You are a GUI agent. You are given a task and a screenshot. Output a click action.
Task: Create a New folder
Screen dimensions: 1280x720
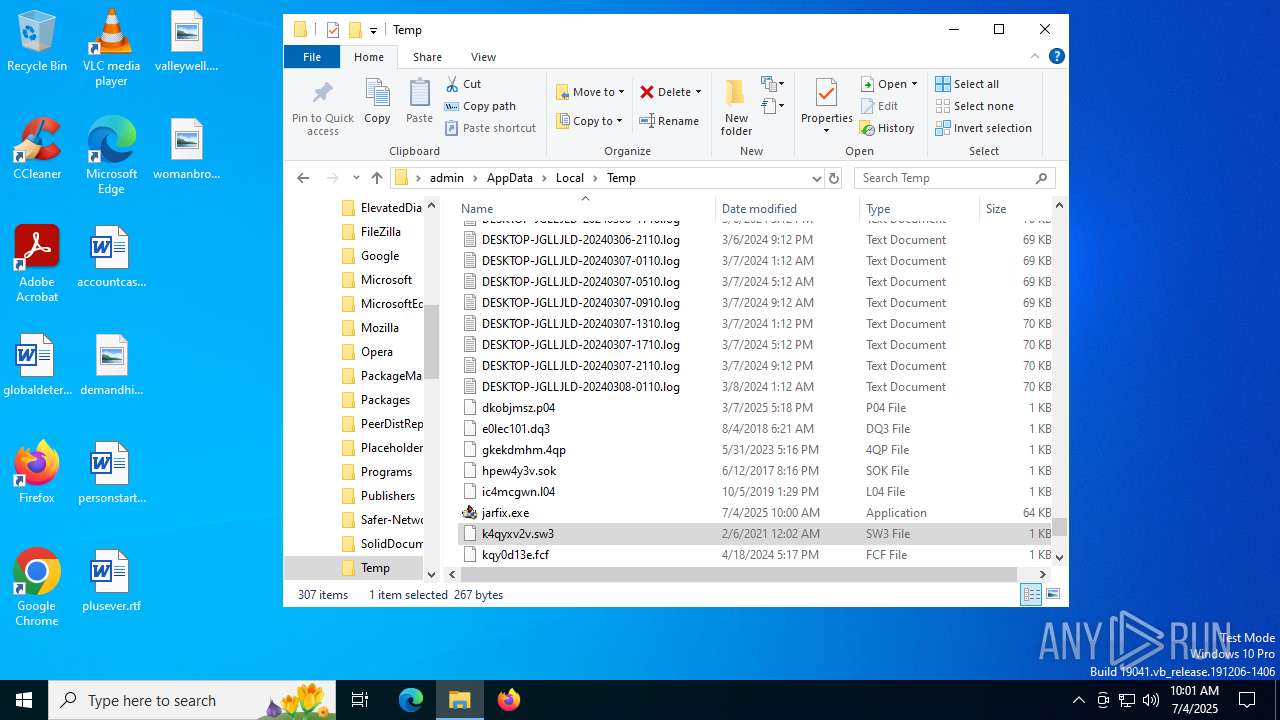[736, 107]
